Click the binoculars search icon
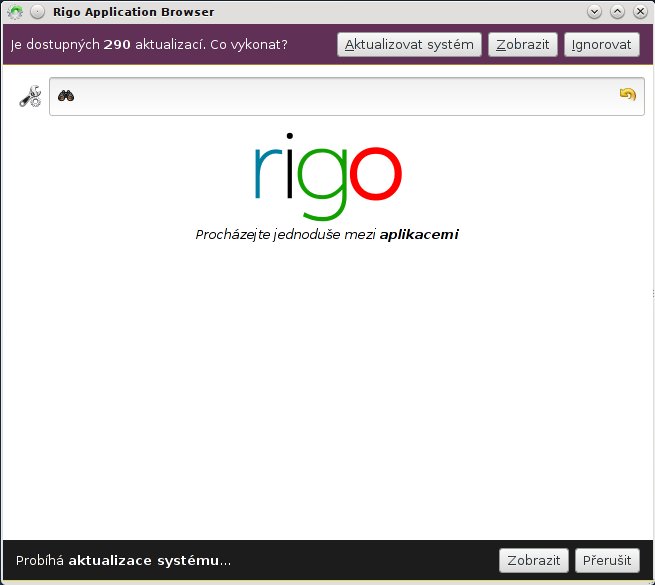This screenshot has height=585, width=655. coord(67,96)
